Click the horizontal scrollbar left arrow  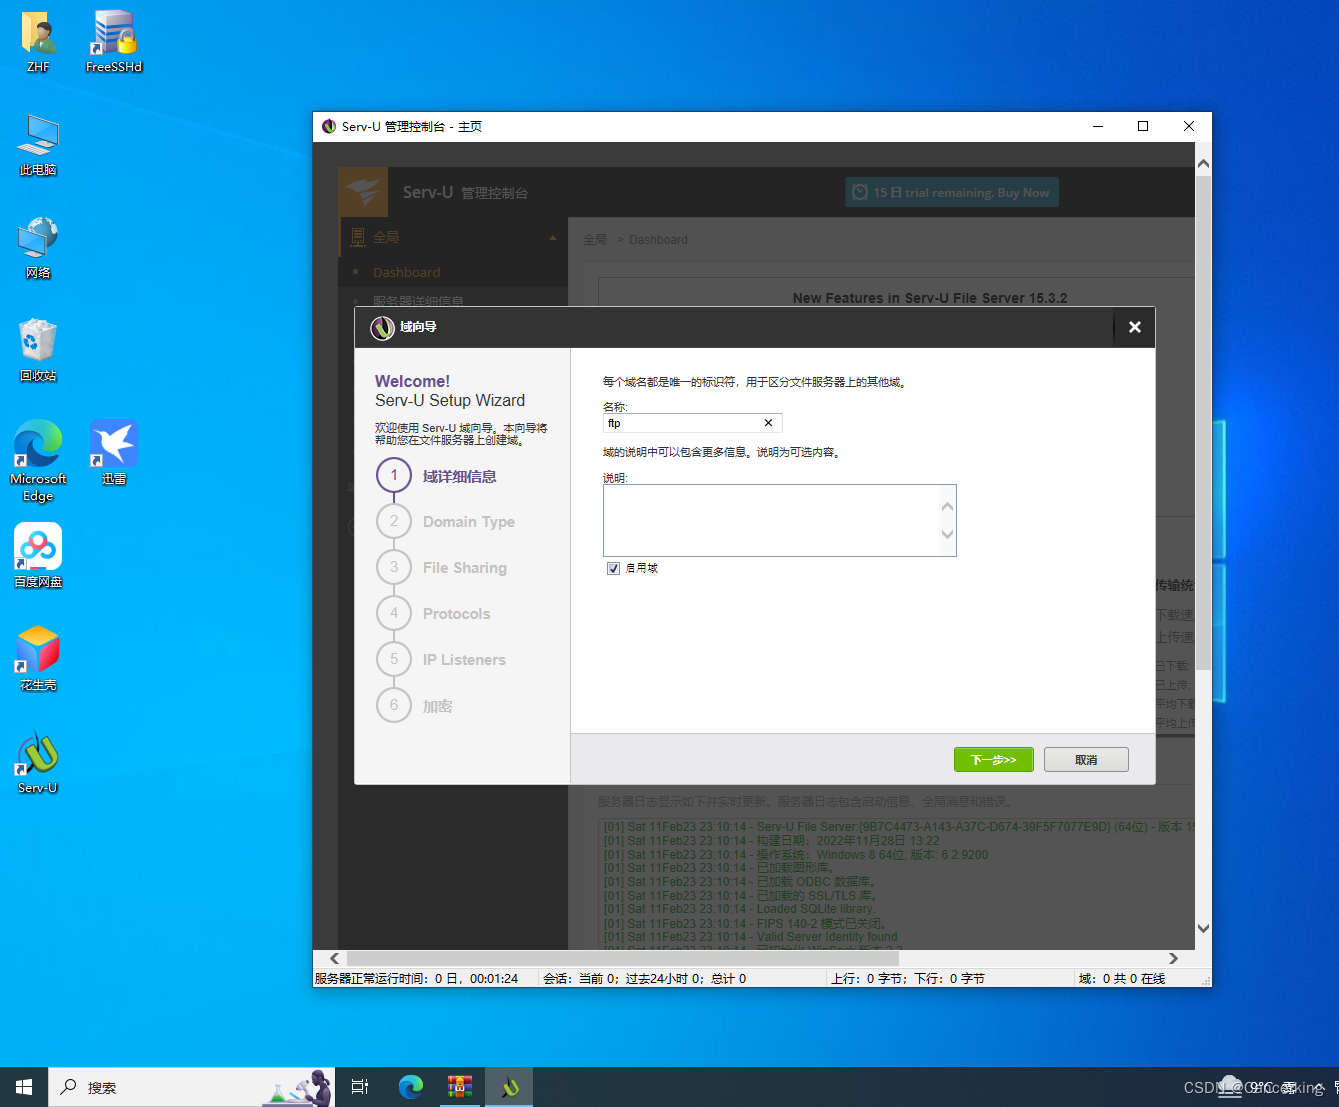(335, 958)
